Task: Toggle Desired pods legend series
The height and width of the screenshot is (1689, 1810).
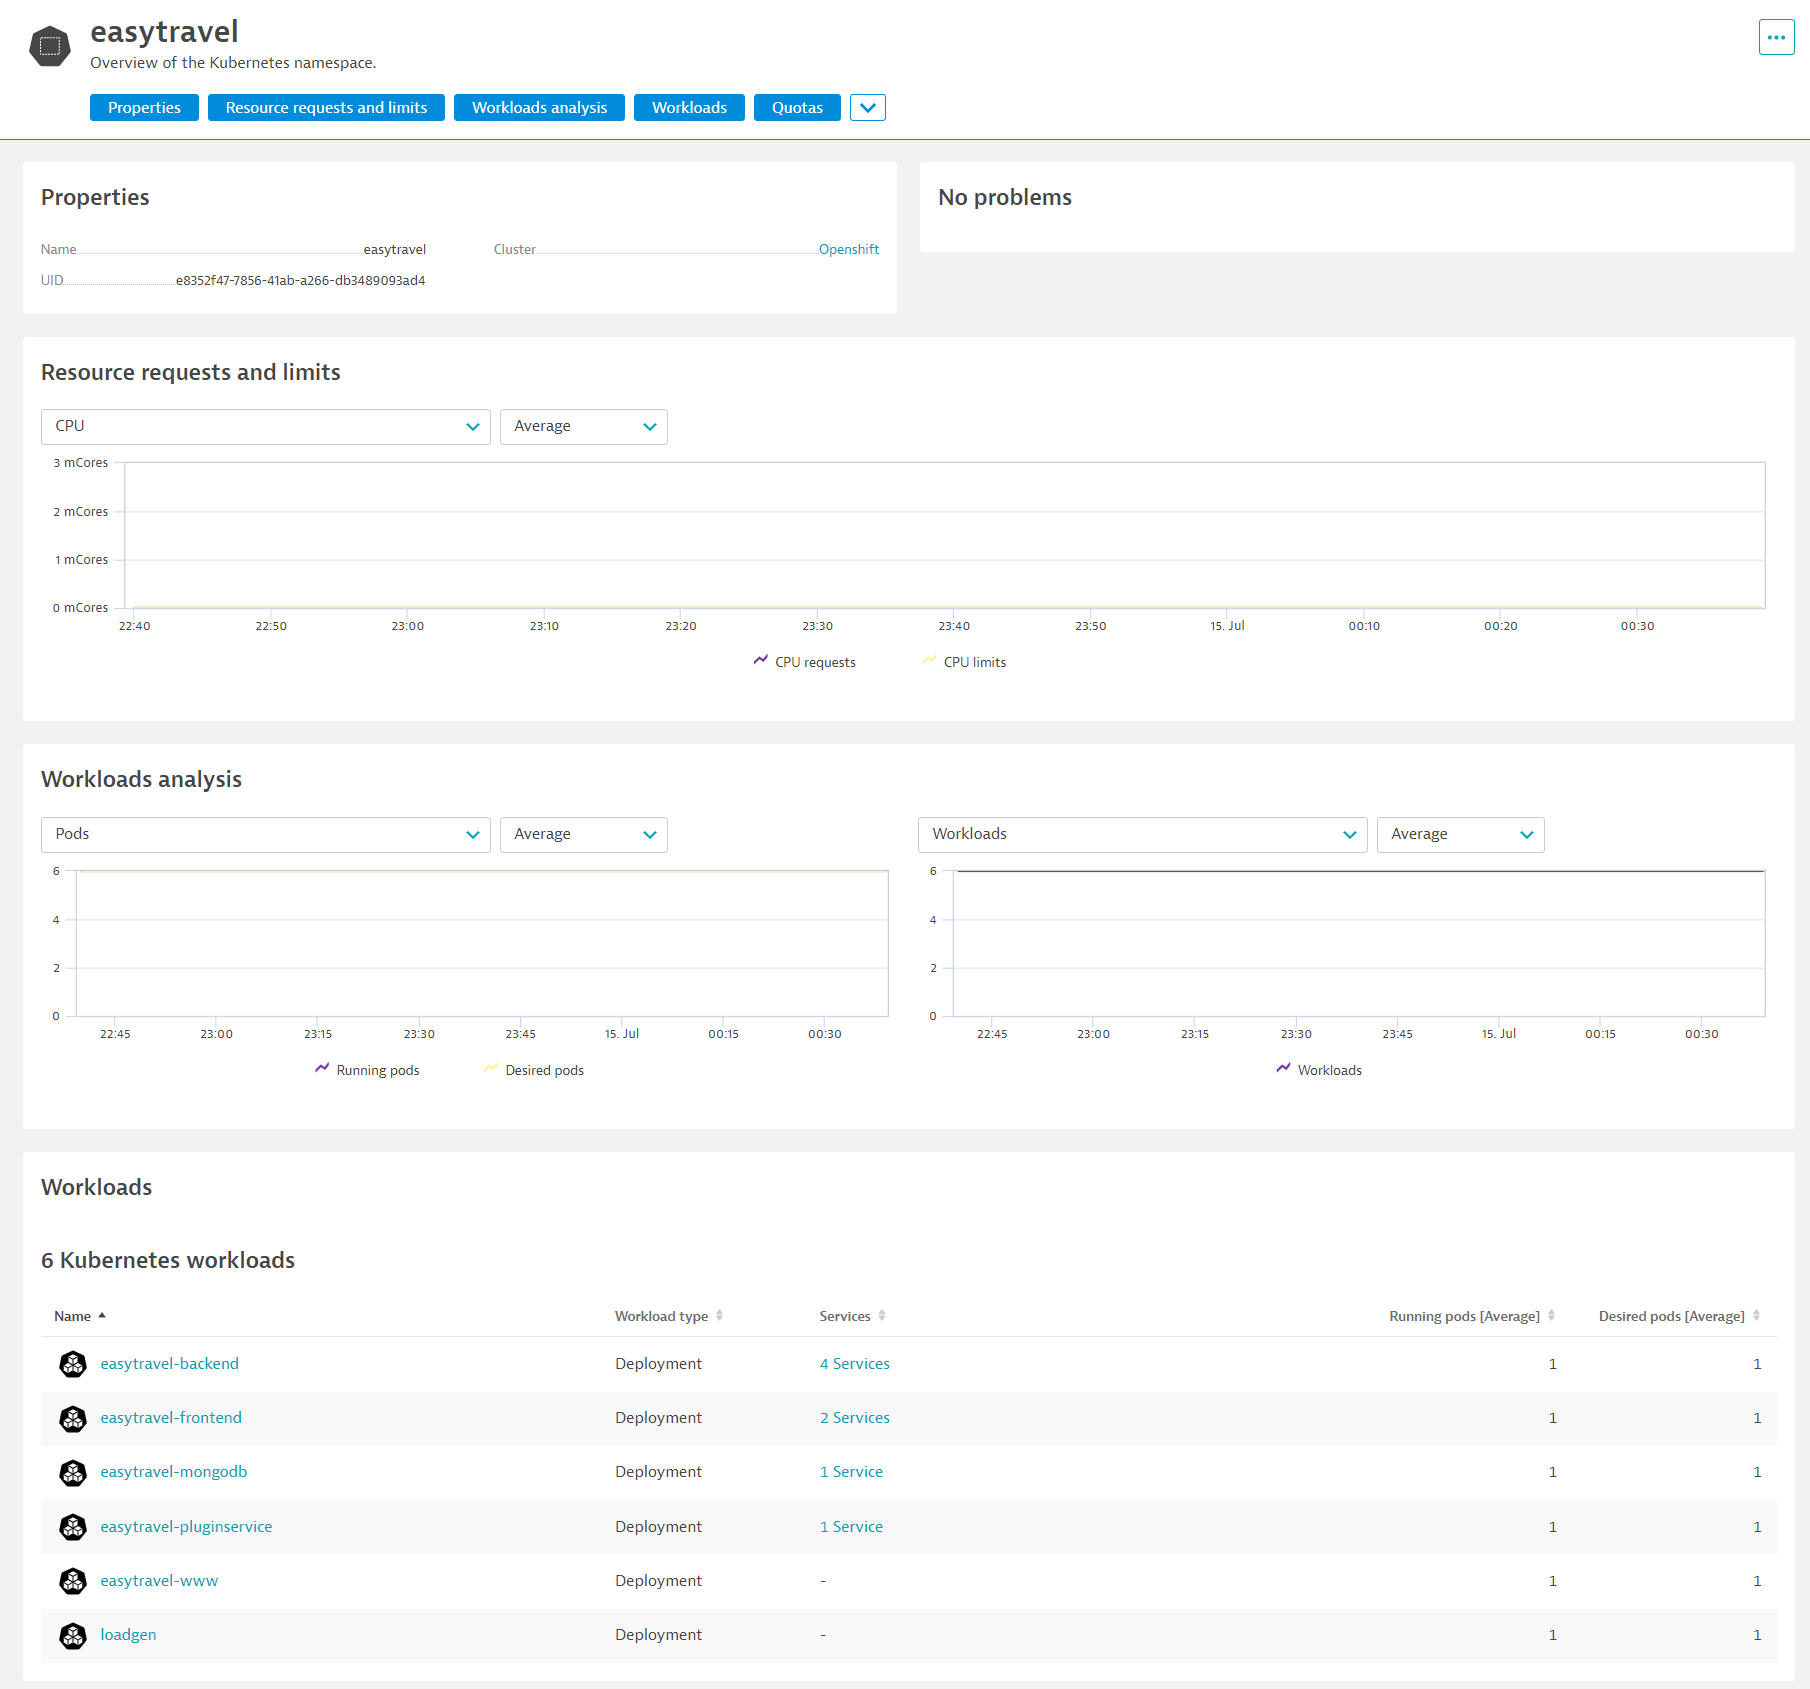Action: click(534, 1070)
